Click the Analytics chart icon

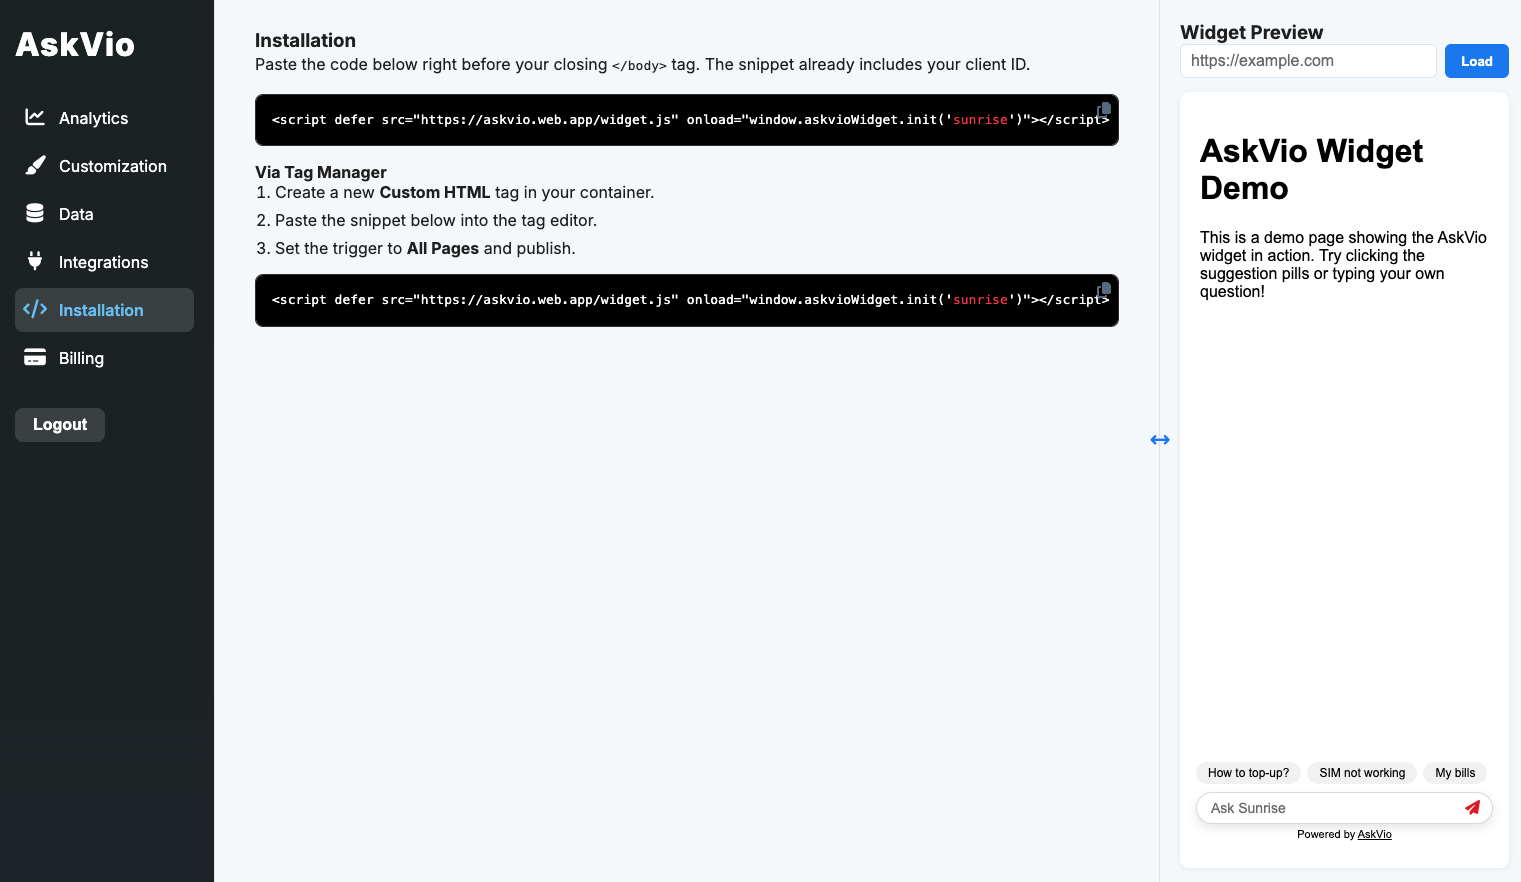click(35, 117)
